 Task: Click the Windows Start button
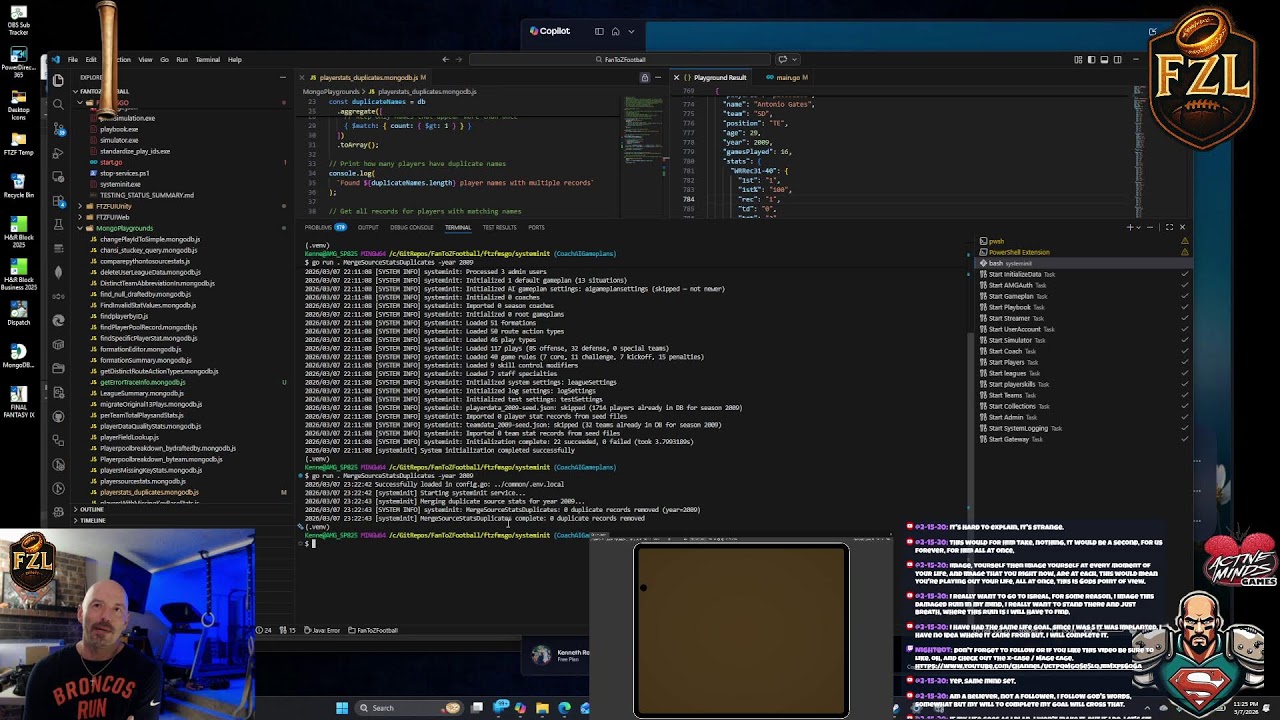pyautogui.click(x=342, y=708)
